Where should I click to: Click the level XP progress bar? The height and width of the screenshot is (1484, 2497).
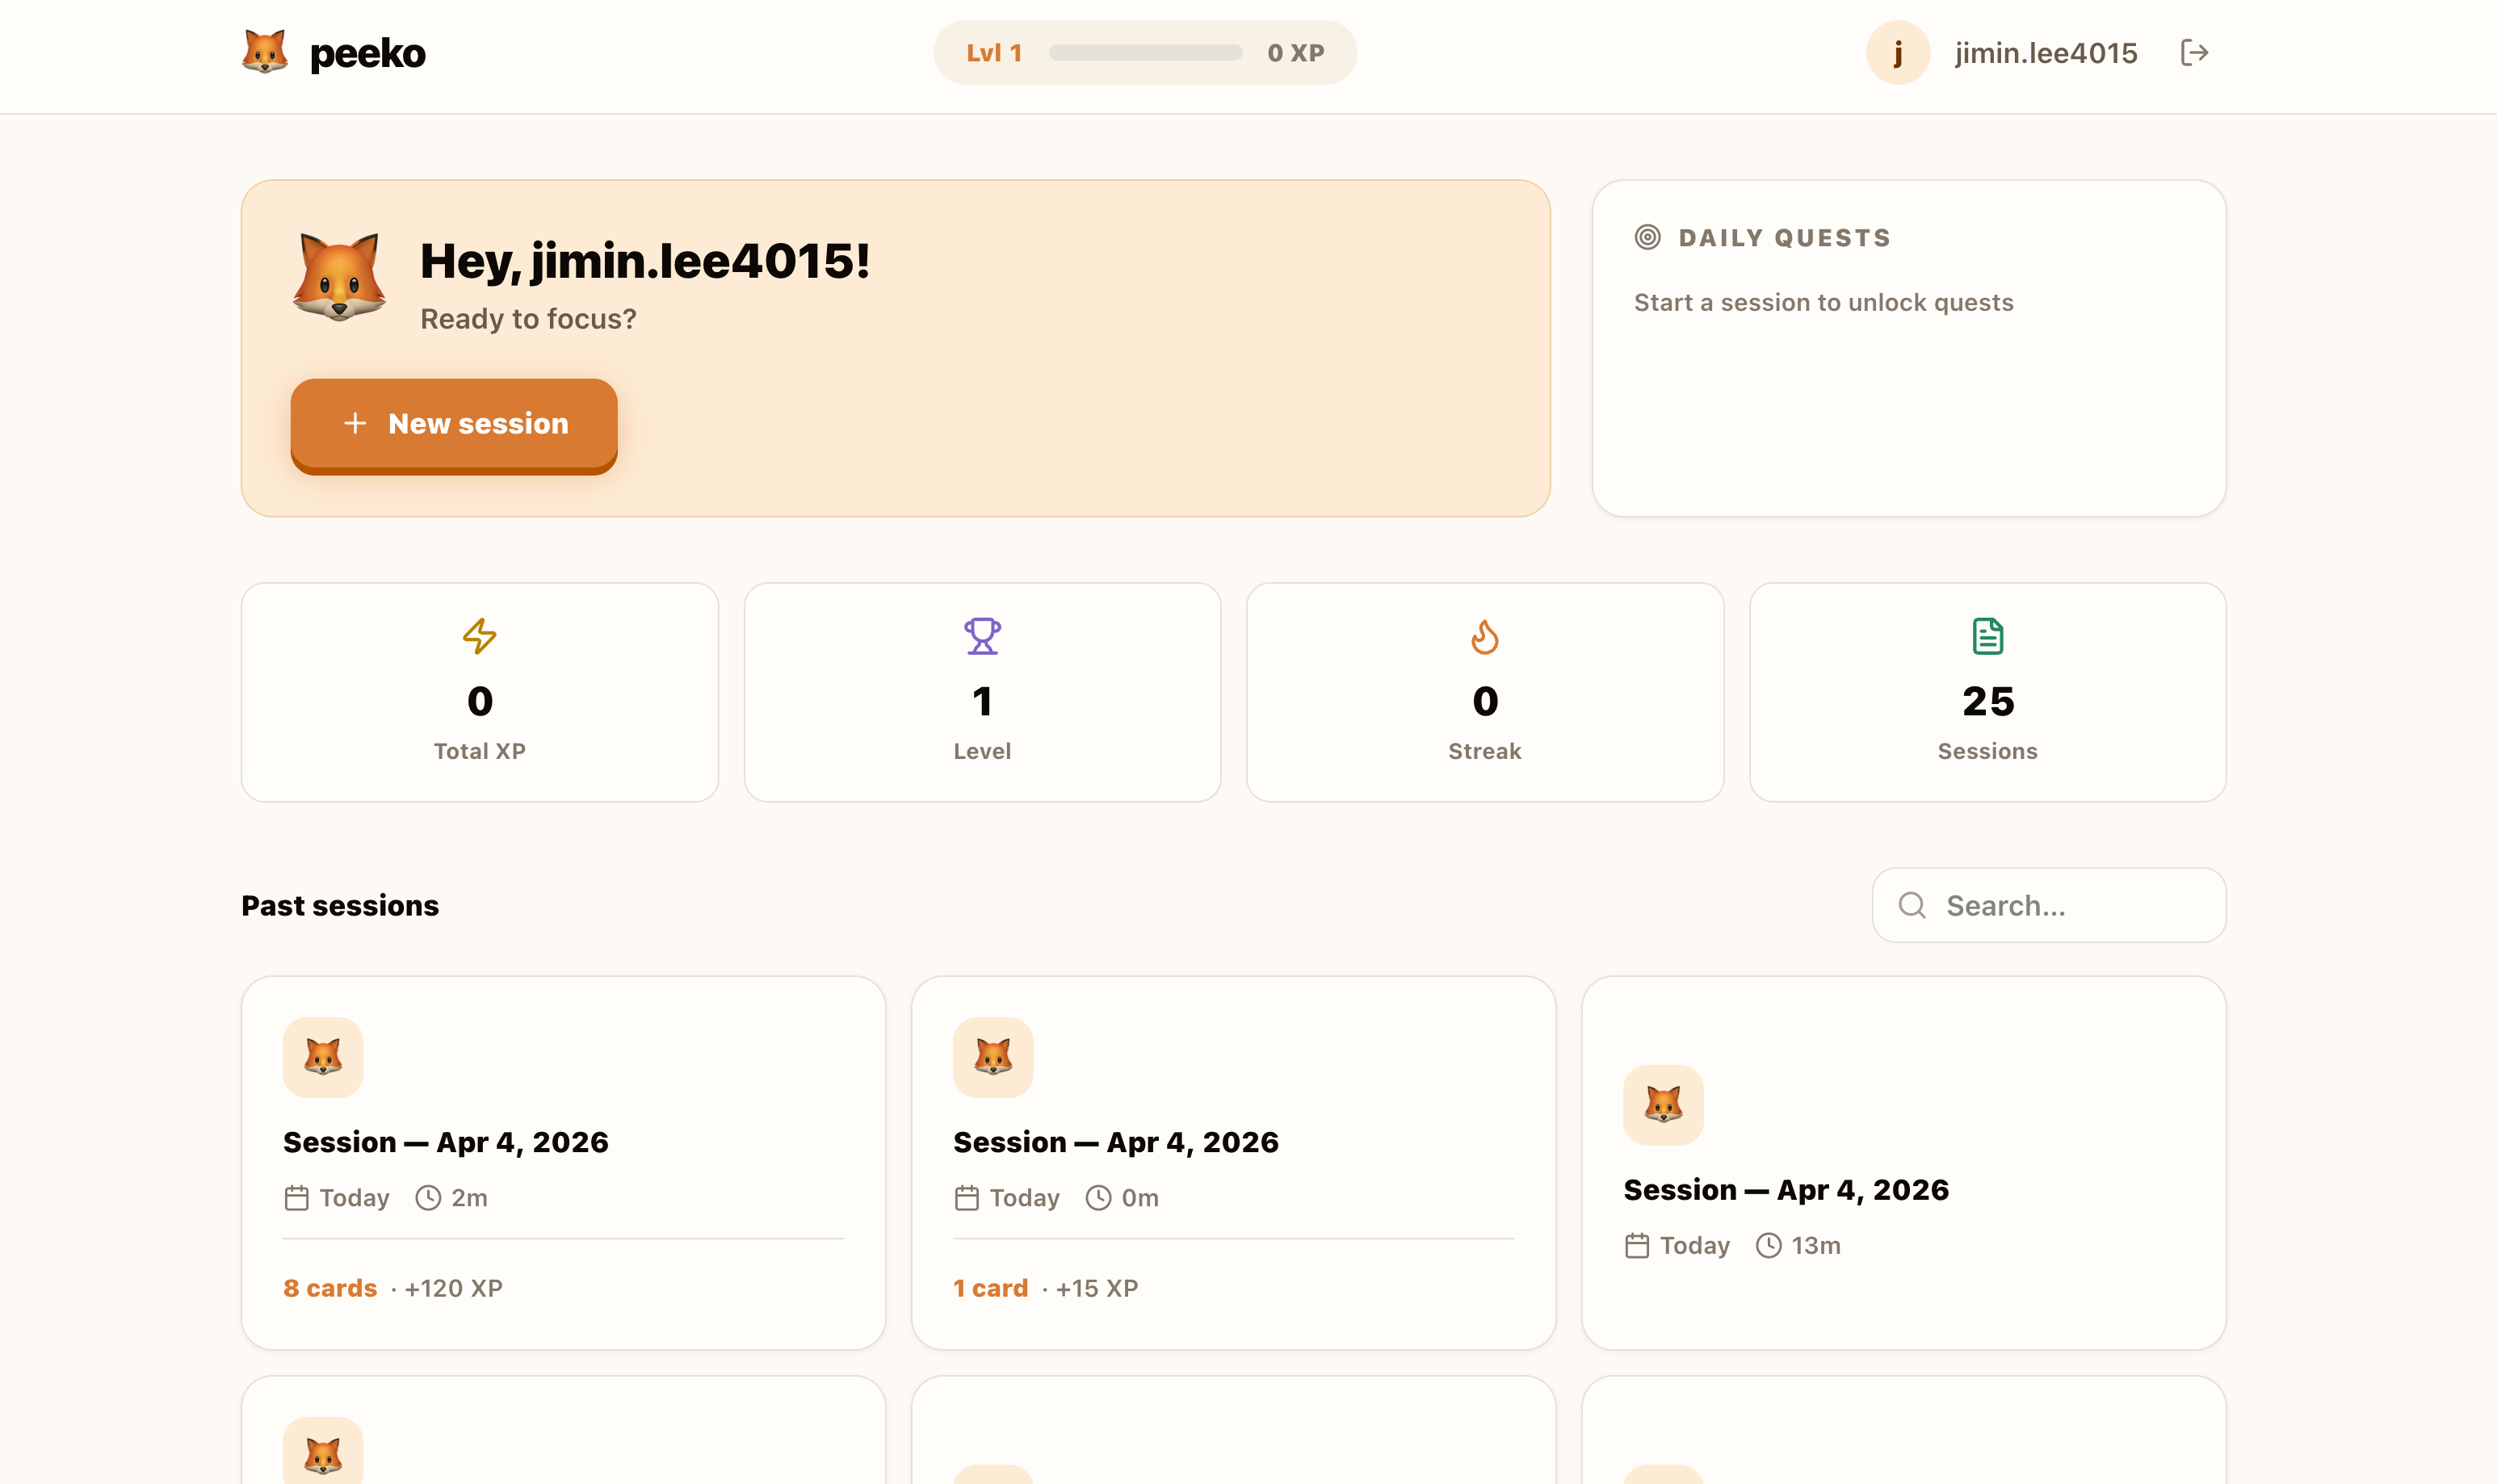(x=1145, y=53)
